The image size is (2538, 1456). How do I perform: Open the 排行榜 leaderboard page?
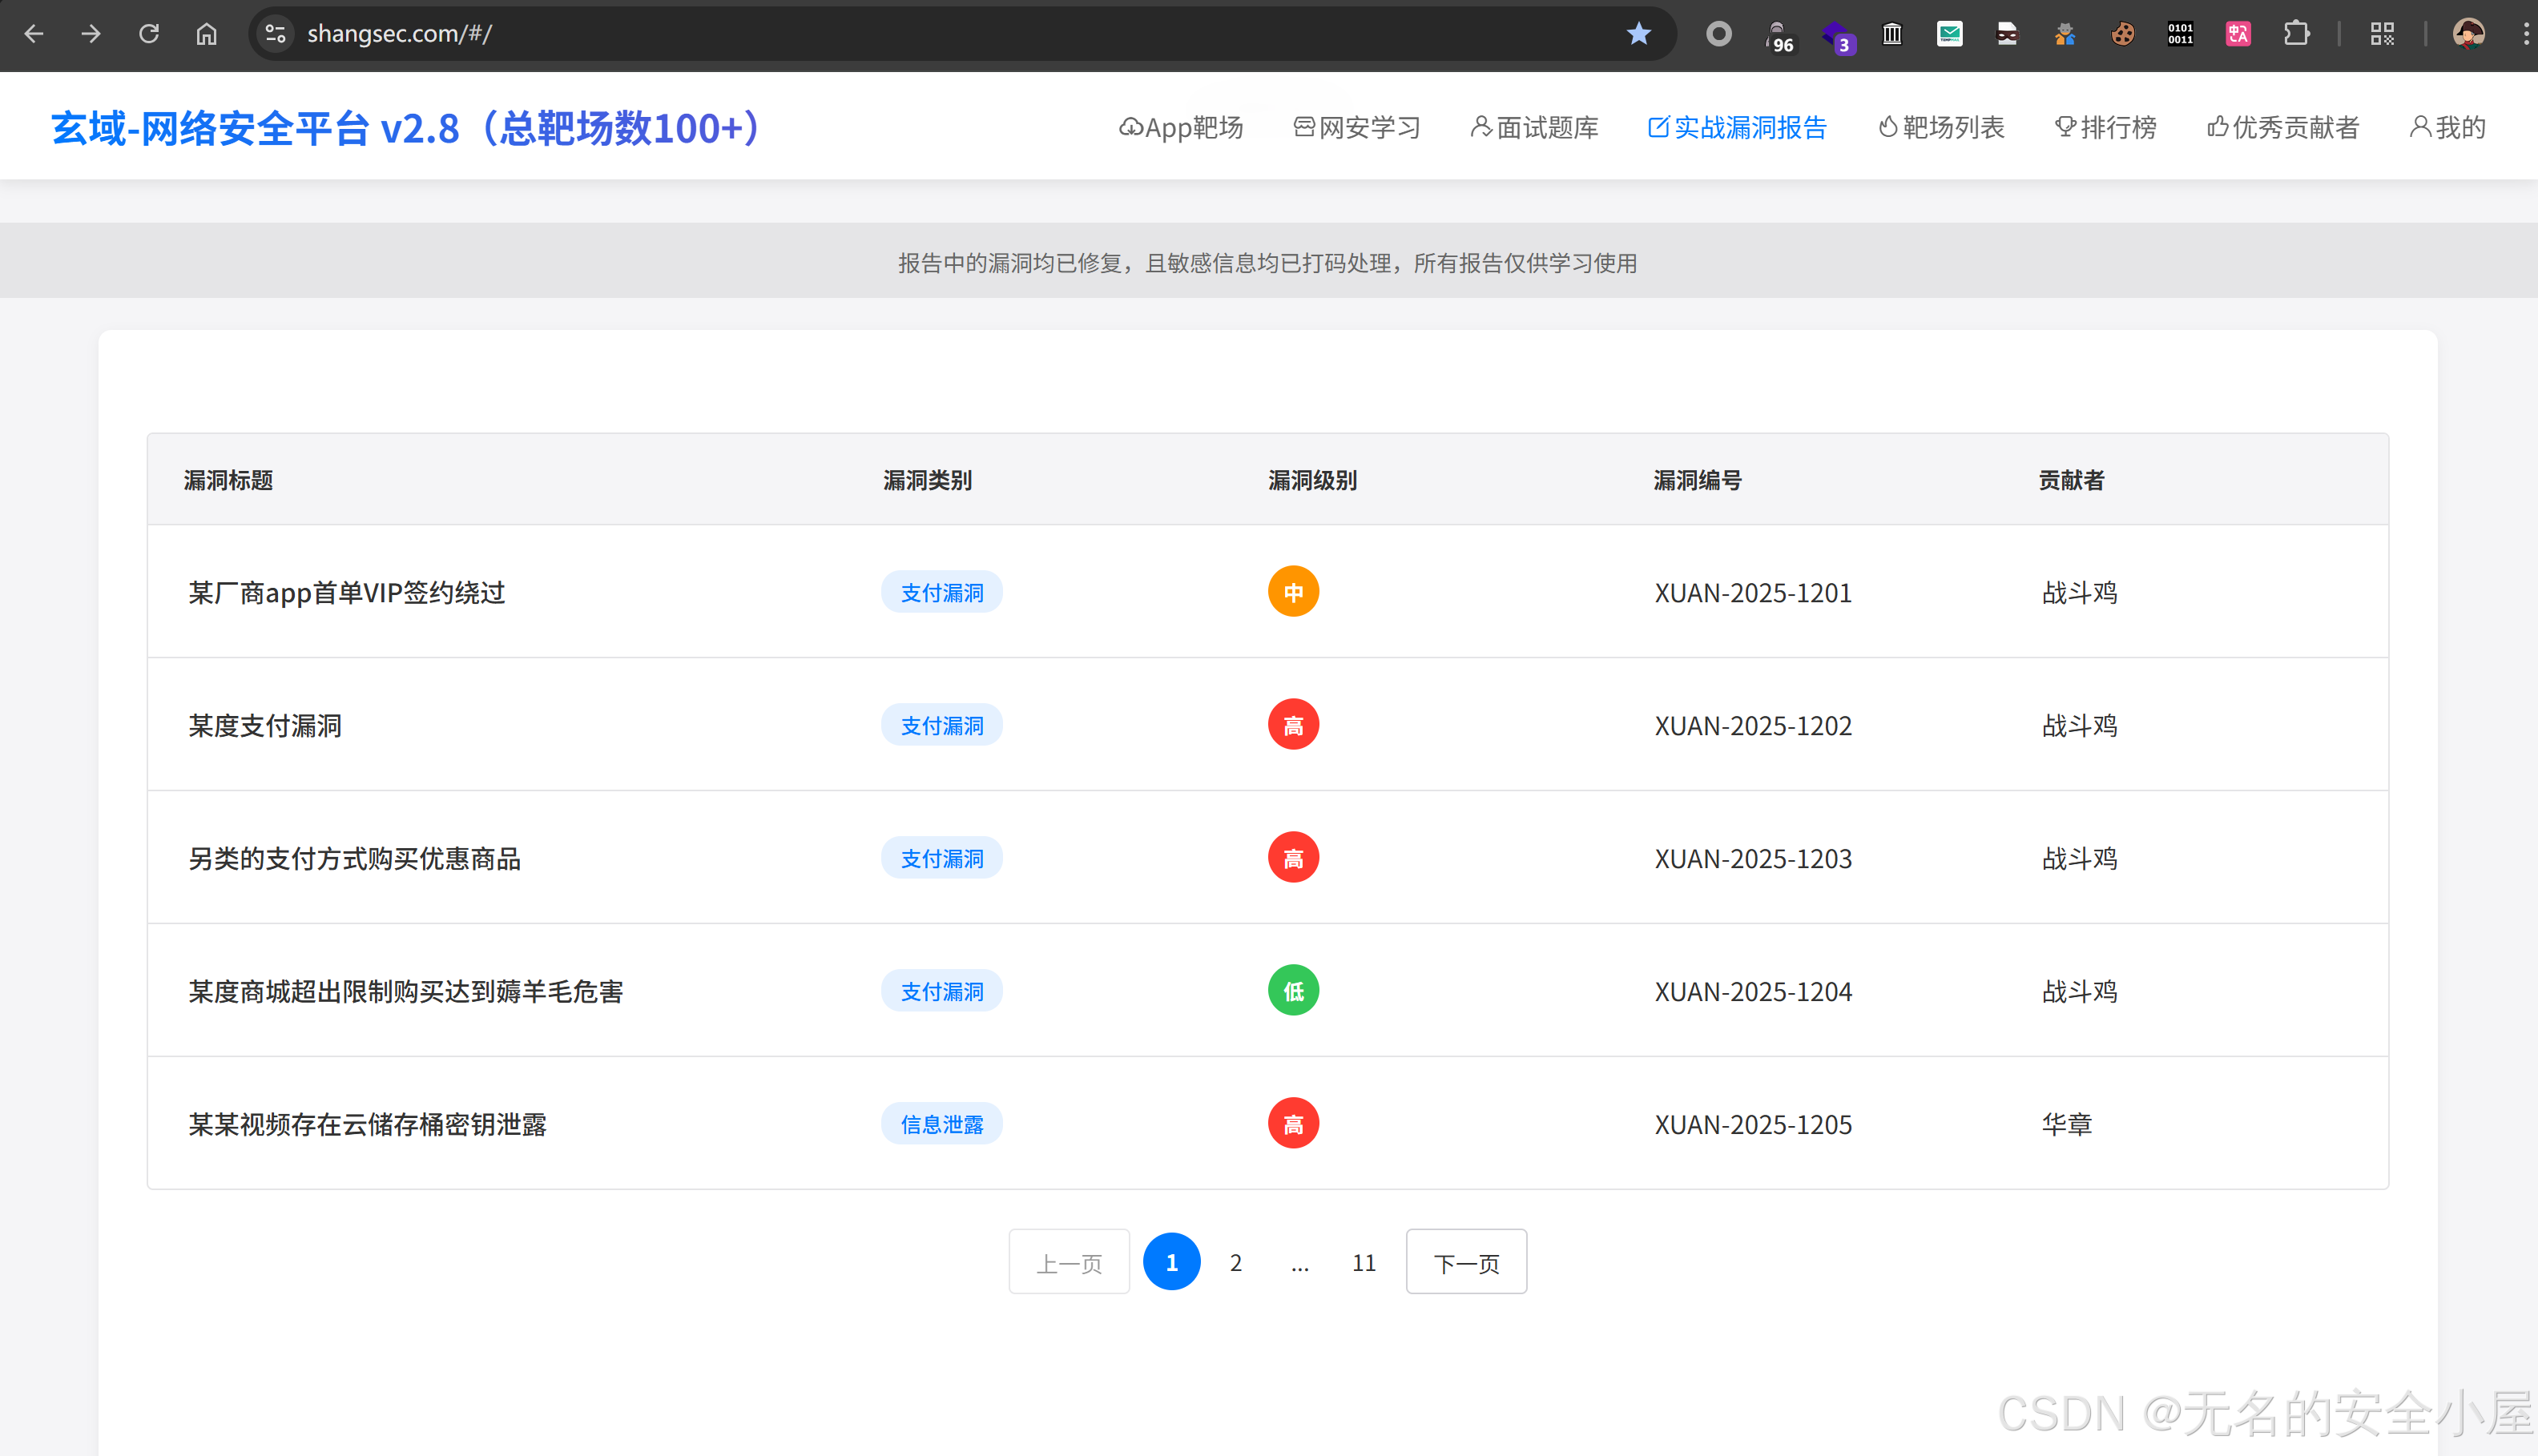click(x=2105, y=127)
